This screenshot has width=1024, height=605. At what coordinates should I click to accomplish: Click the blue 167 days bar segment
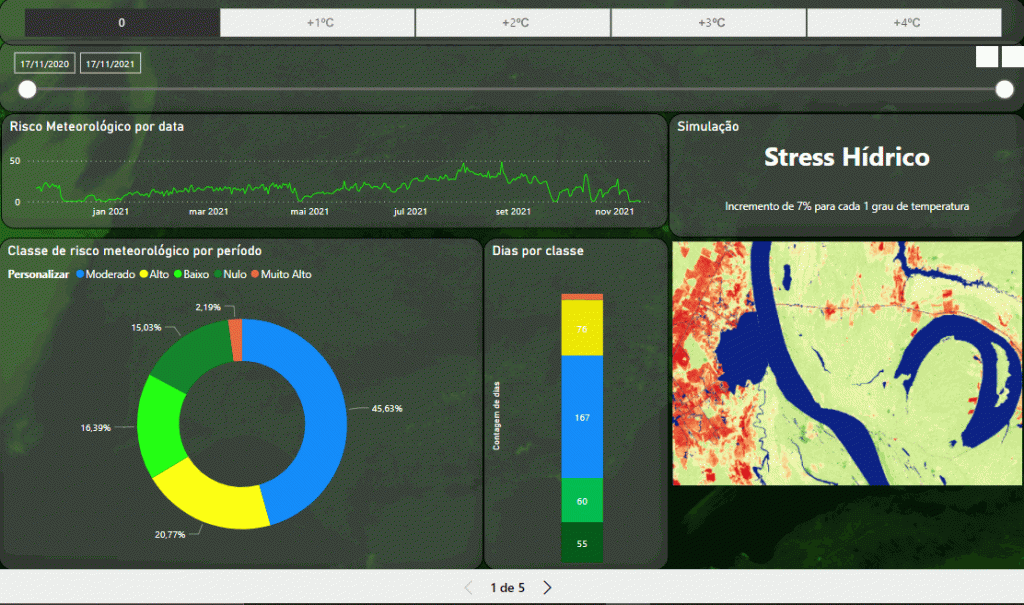[582, 417]
